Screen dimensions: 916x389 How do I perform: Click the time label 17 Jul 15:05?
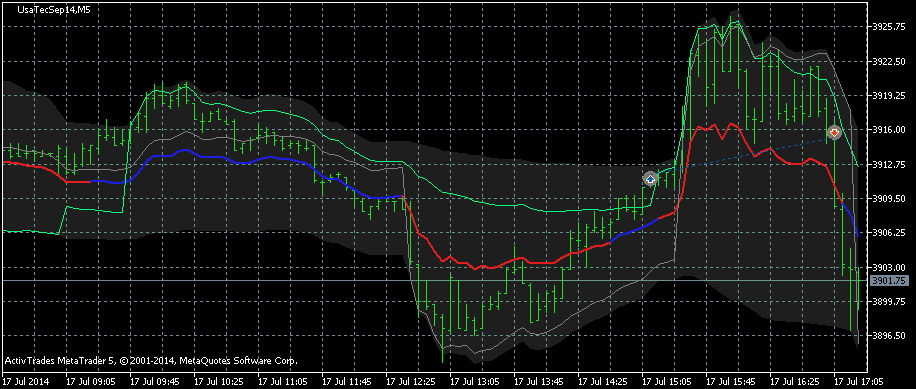[667, 381]
